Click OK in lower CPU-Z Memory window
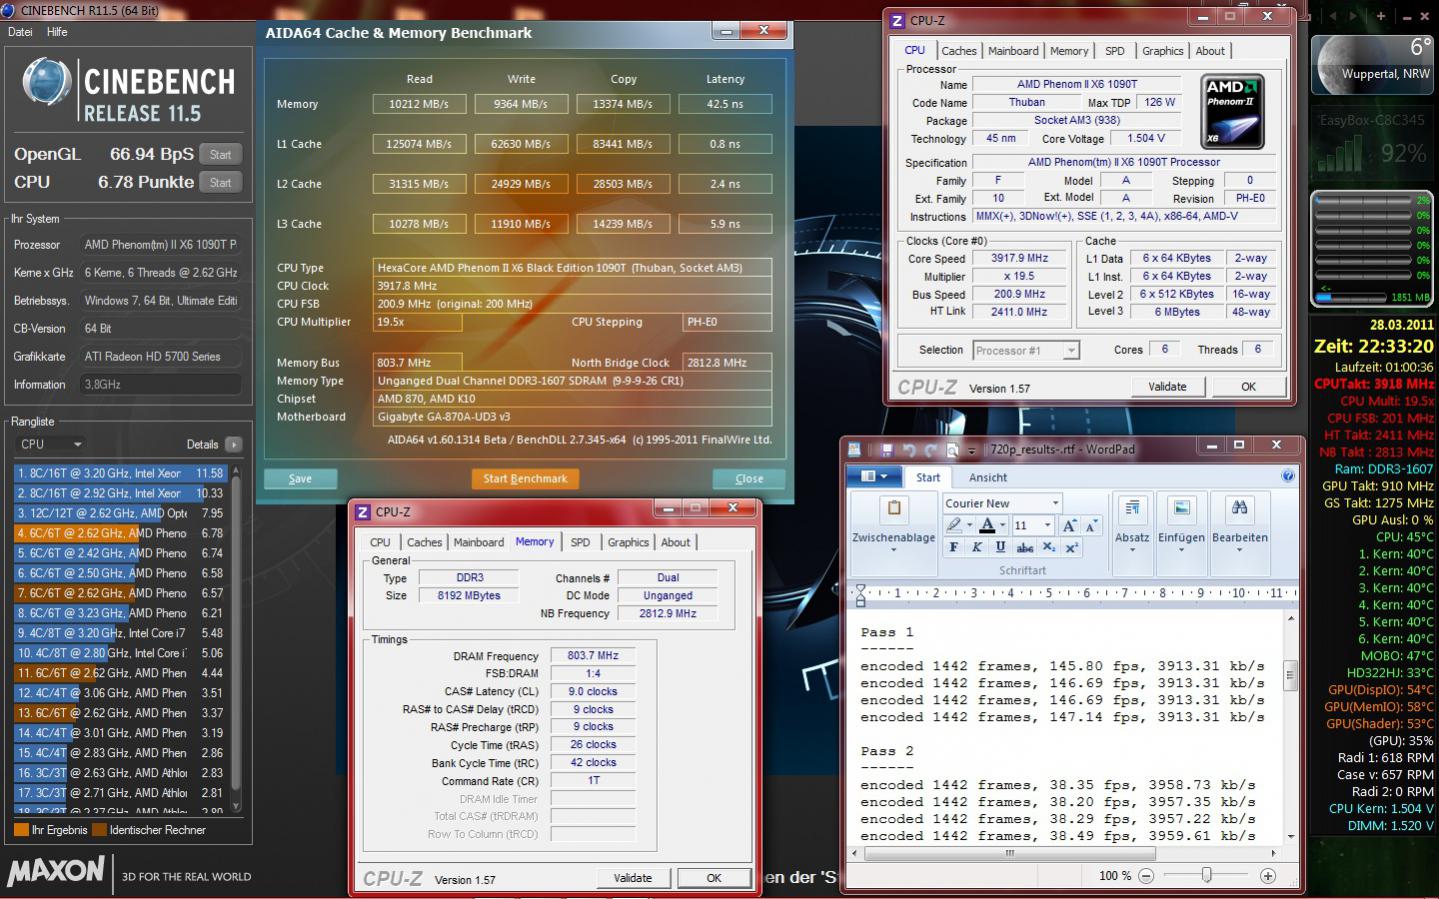The height and width of the screenshot is (899, 1439). pyautogui.click(x=714, y=878)
